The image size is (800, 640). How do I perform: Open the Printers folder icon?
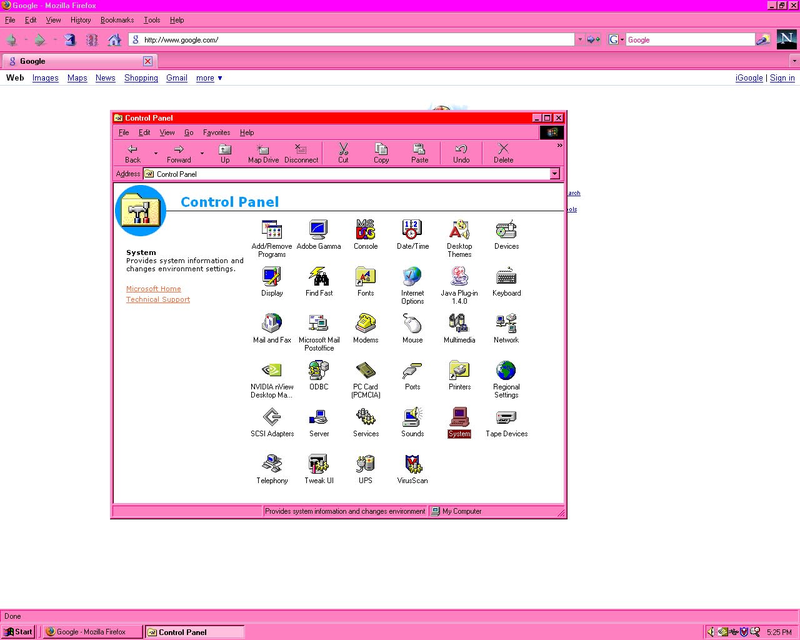coord(459,376)
